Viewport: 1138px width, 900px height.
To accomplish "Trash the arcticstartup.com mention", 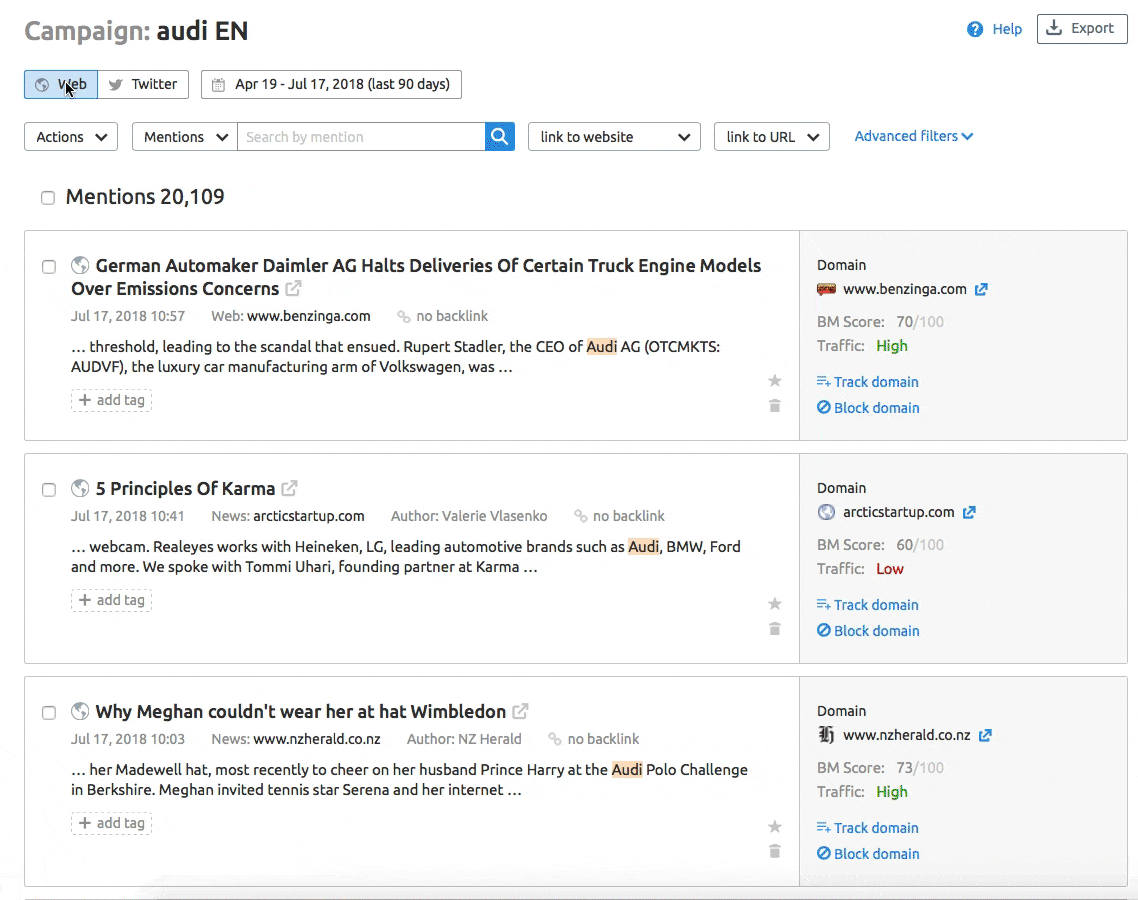I will coord(774,629).
